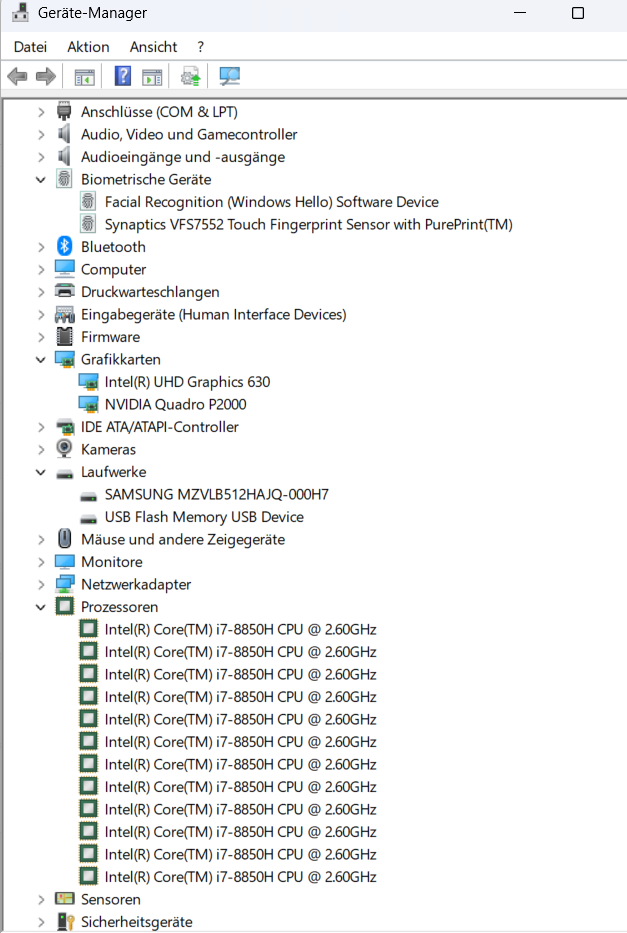Viewport: 627px width, 933px height.
Task: Collapse the Biometrische Geräte node
Action: coord(40,179)
